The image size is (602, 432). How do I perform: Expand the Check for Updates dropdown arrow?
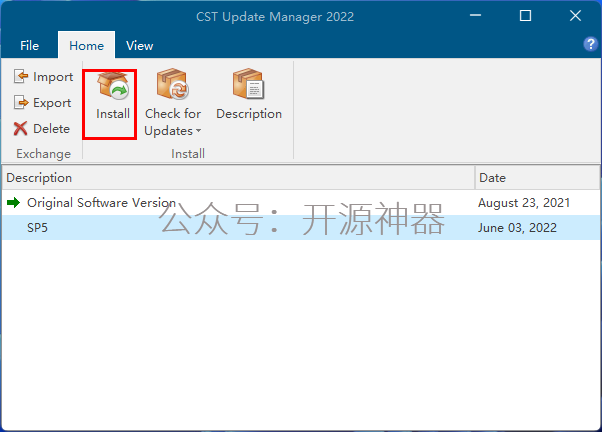198,131
